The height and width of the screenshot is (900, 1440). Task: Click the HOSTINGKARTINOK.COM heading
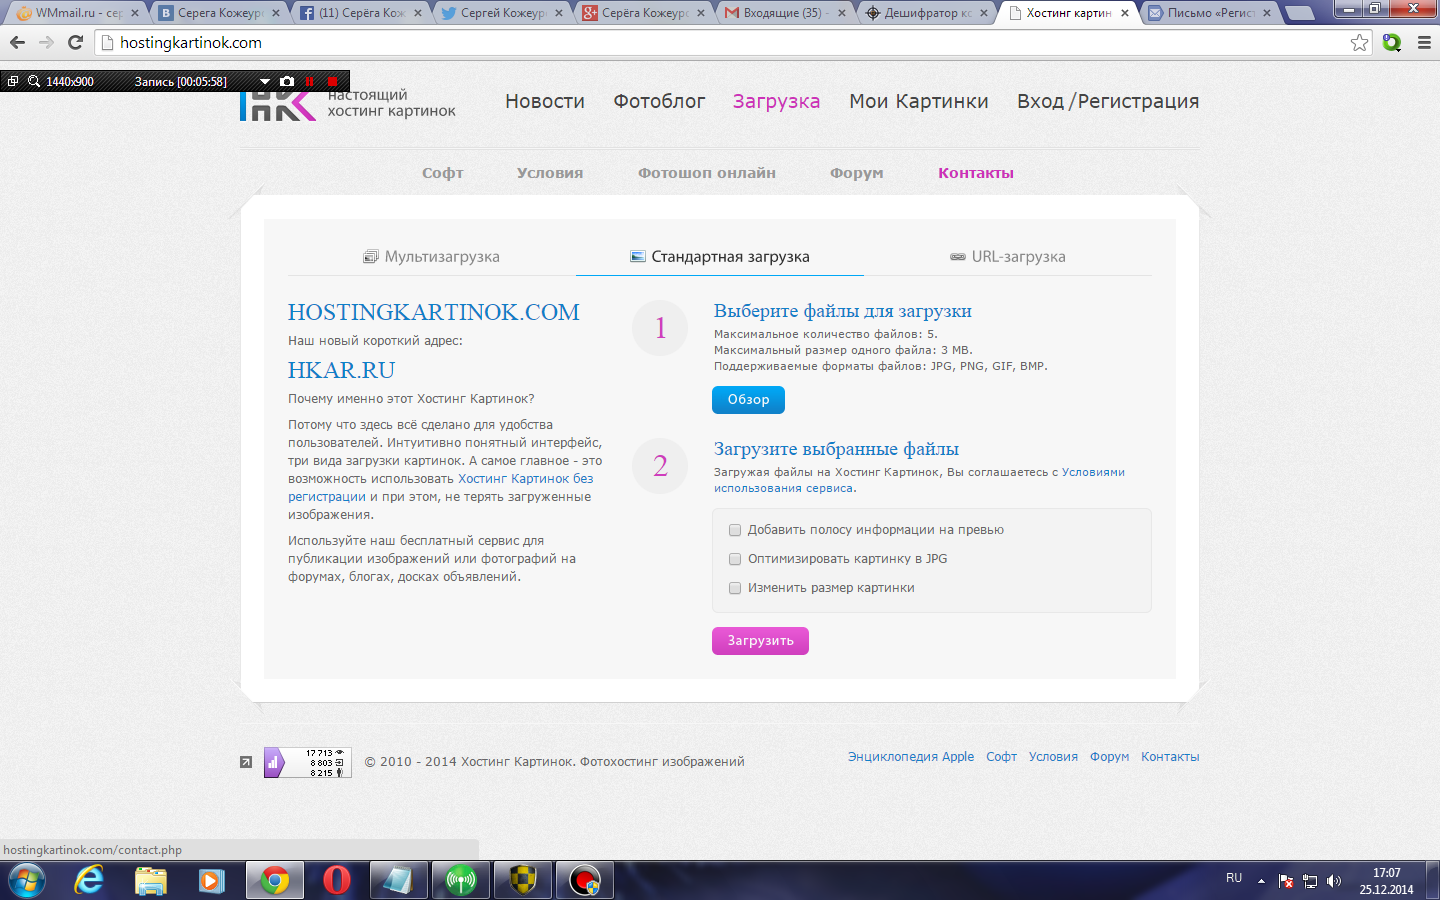434,312
